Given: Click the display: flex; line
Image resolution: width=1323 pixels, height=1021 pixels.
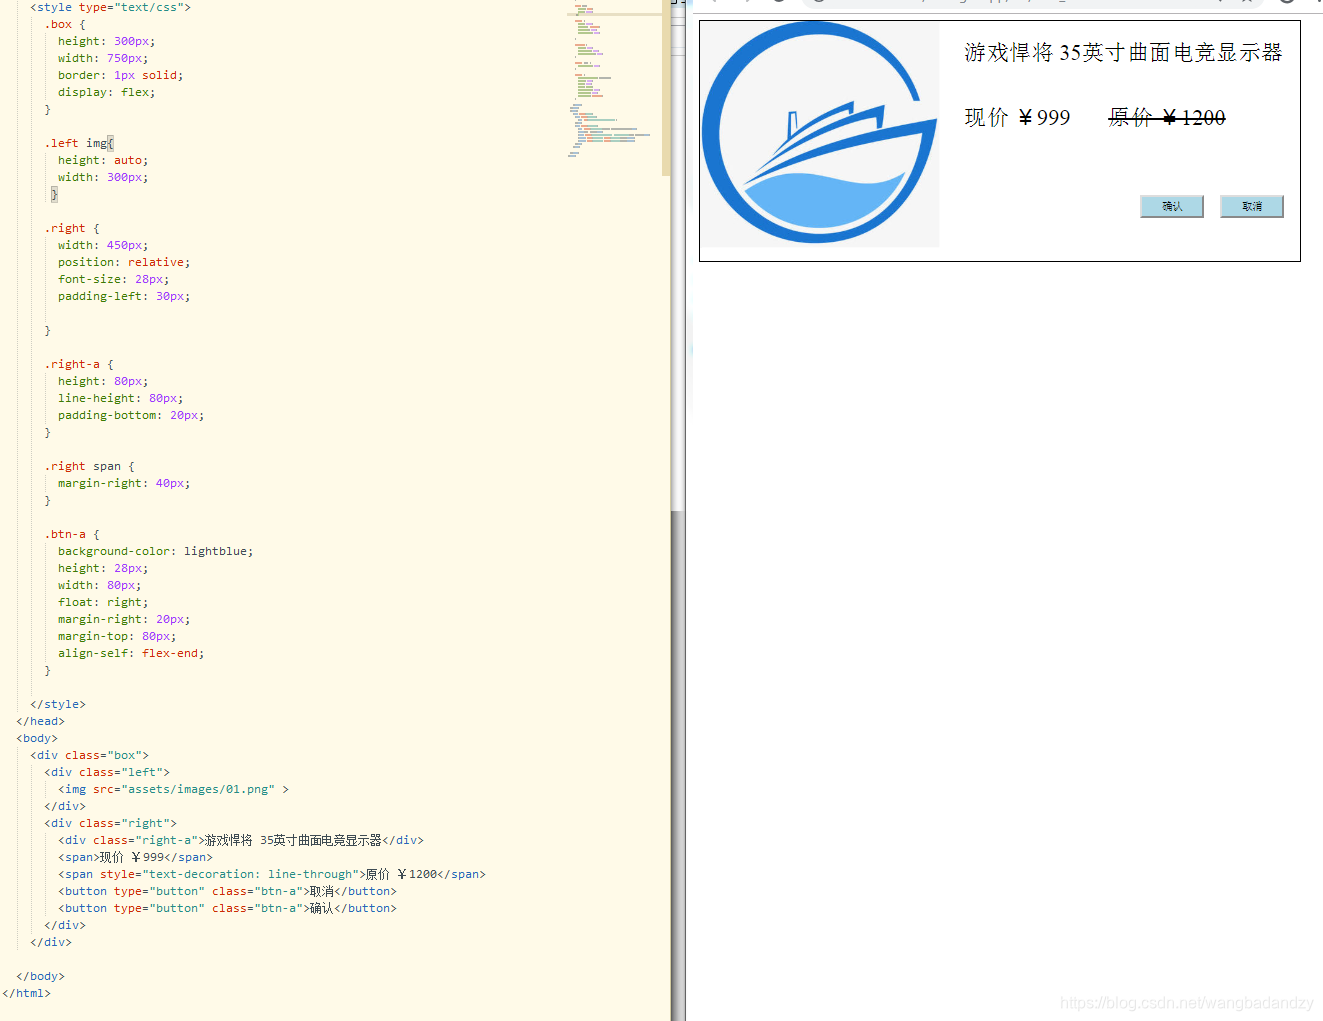Looking at the screenshot, I should pos(106,92).
